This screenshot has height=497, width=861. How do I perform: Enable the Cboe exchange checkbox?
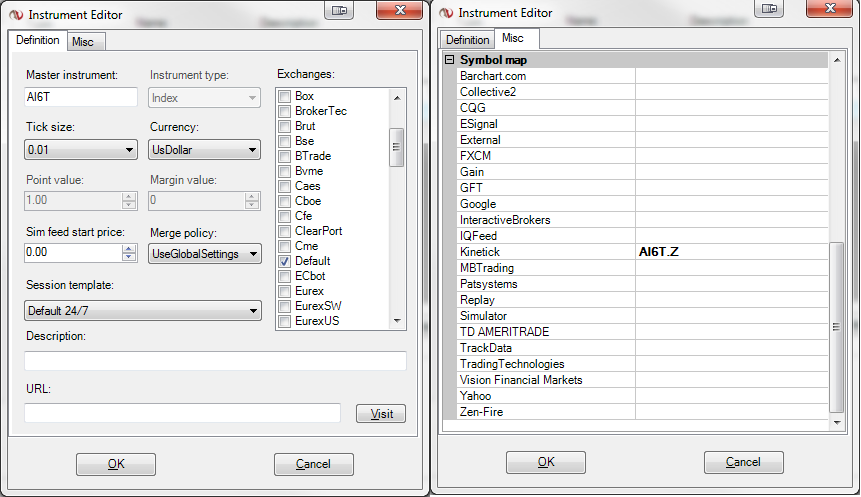[x=284, y=202]
